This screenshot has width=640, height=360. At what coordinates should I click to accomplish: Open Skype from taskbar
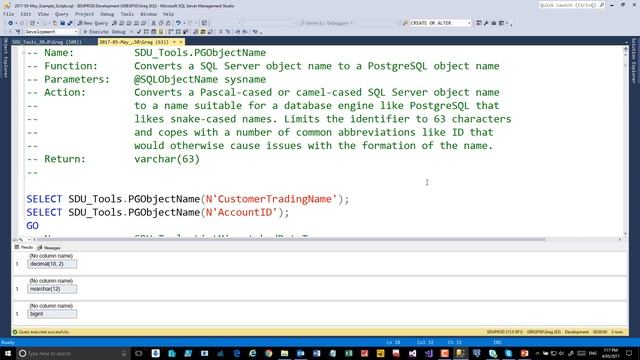(x=508, y=353)
